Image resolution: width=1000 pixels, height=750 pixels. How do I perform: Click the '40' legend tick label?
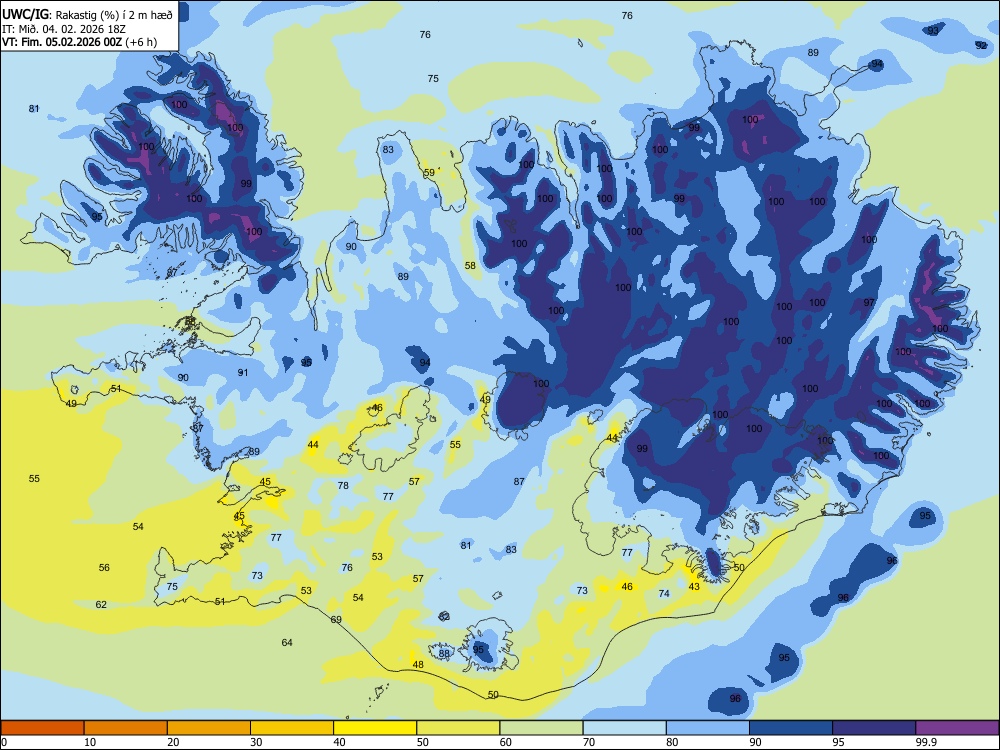click(339, 742)
